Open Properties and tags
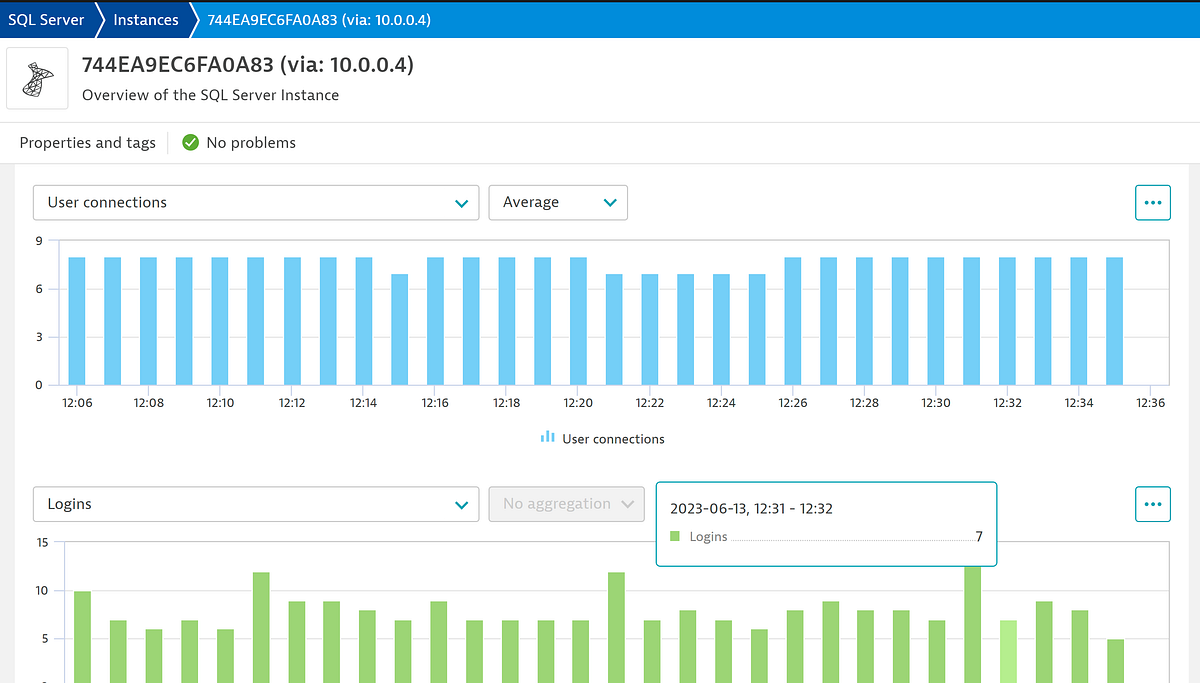The width and height of the screenshot is (1200, 683). click(x=87, y=143)
